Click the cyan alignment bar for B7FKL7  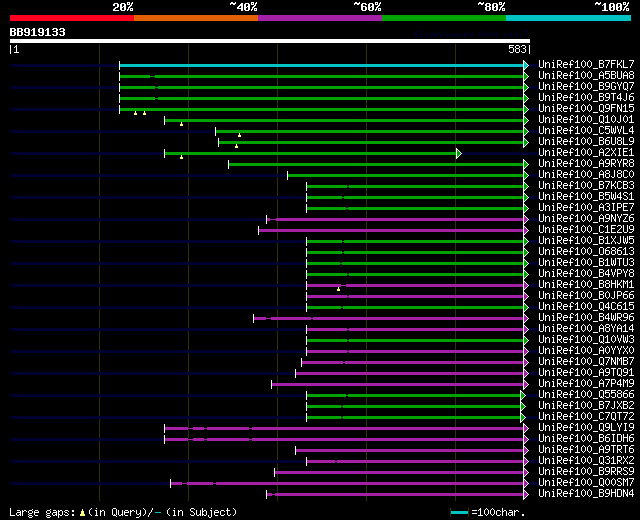click(x=322, y=65)
